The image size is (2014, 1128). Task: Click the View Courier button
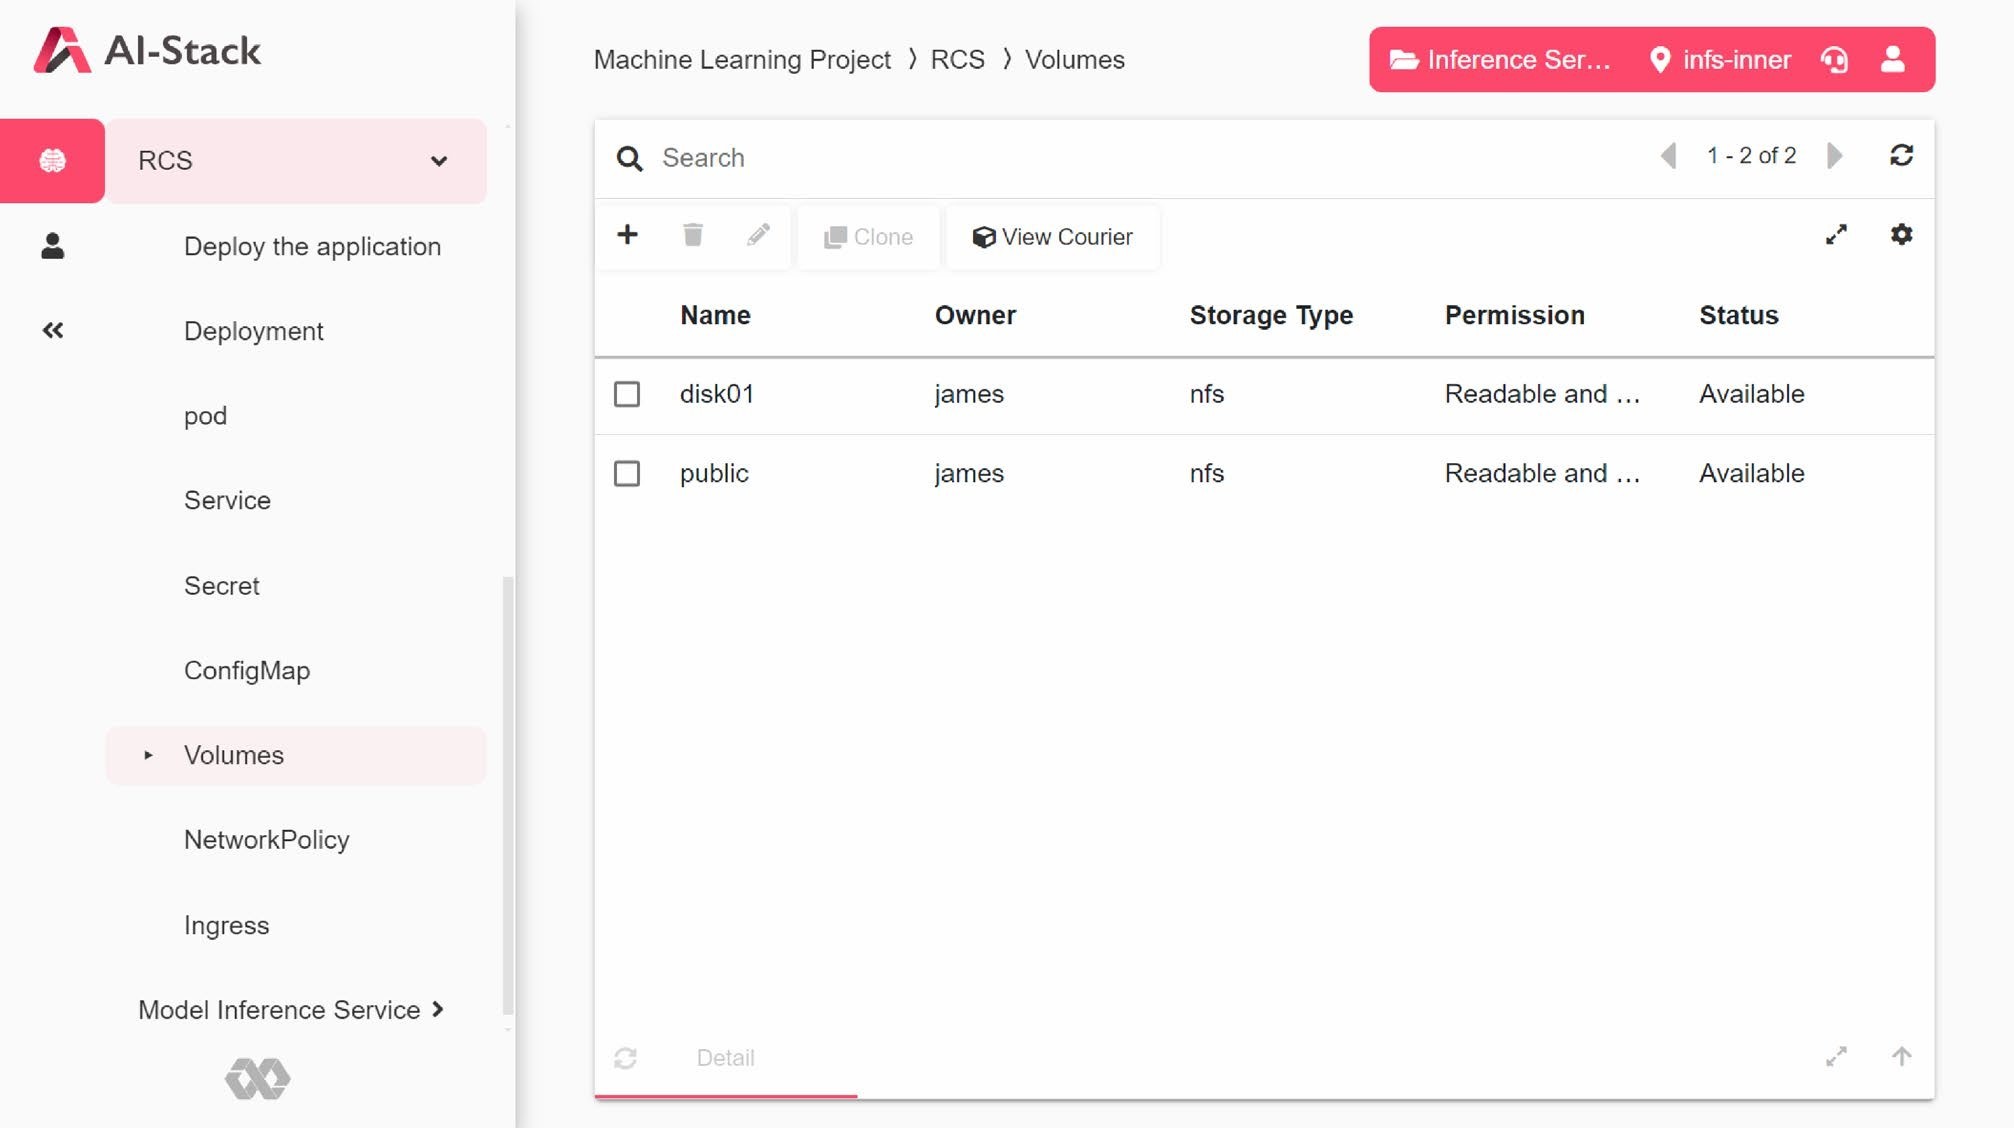pos(1052,237)
